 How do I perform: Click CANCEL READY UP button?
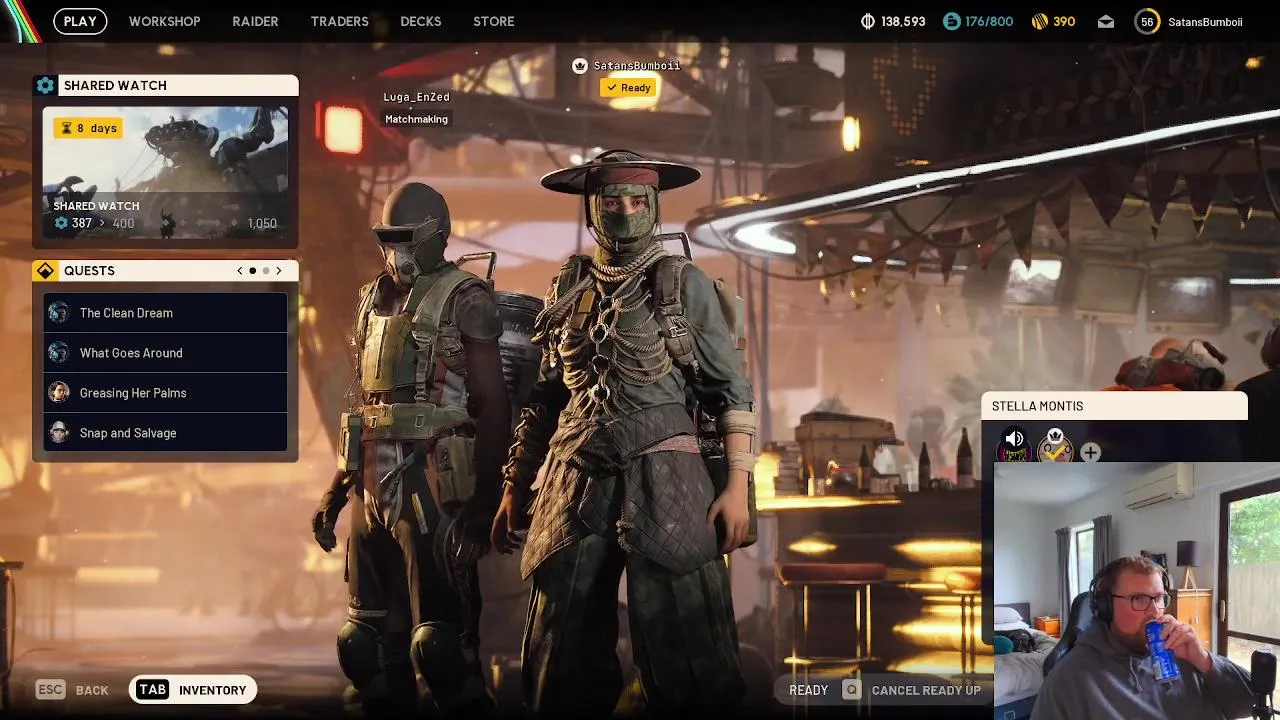click(926, 690)
